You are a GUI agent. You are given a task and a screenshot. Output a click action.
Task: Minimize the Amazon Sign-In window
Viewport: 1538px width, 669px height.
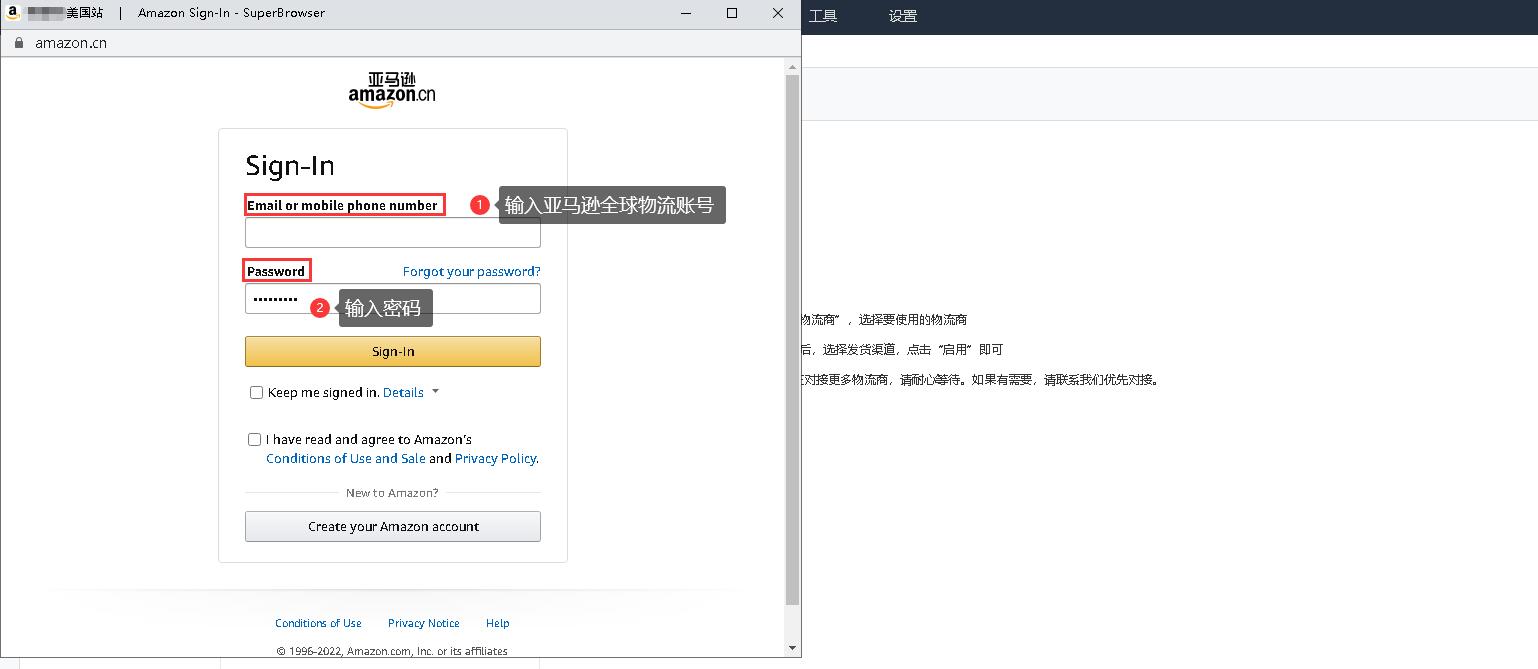pos(686,13)
